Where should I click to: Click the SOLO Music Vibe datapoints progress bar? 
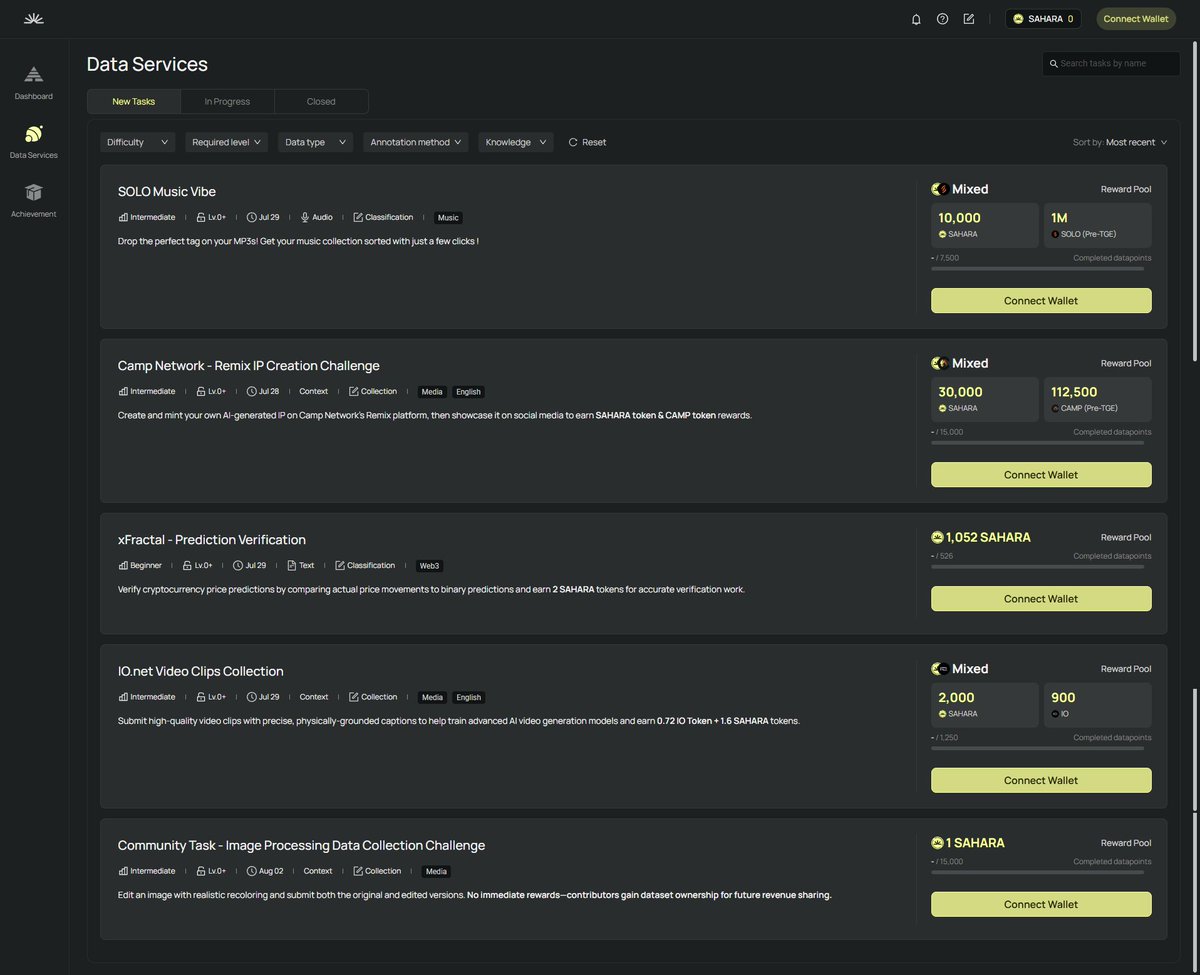point(1038,268)
